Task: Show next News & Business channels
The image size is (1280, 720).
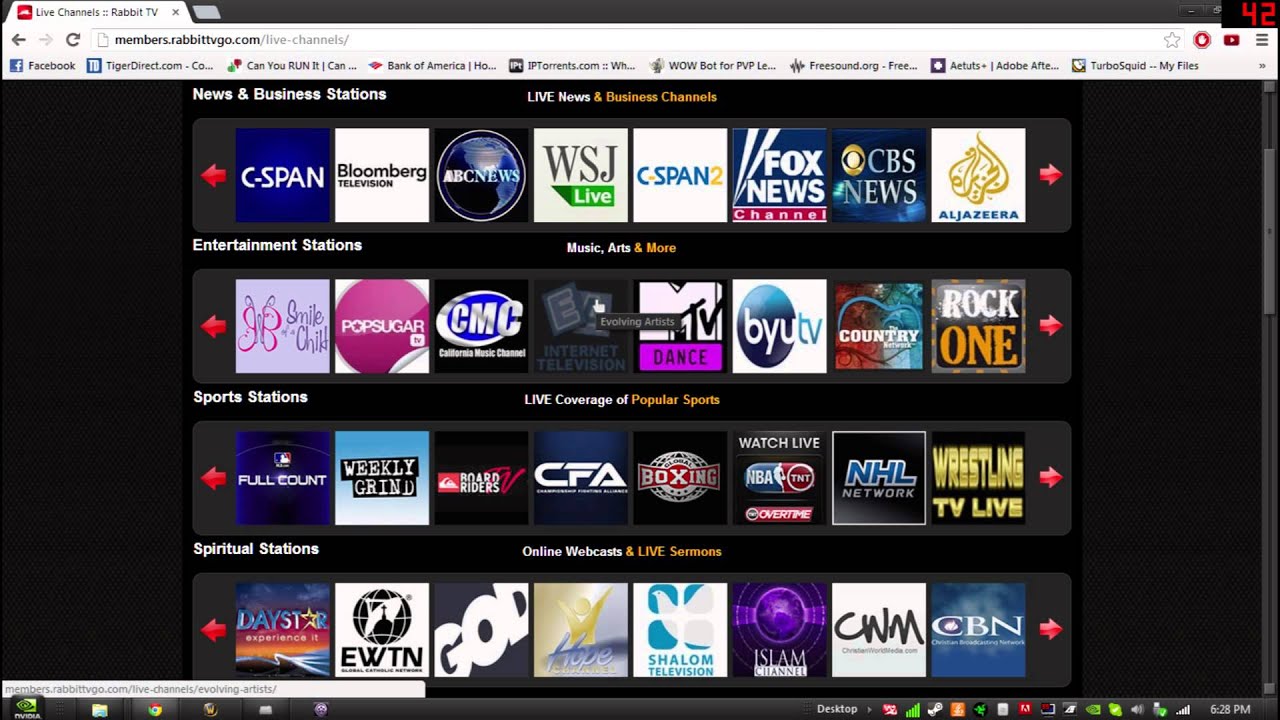Action: (1050, 175)
